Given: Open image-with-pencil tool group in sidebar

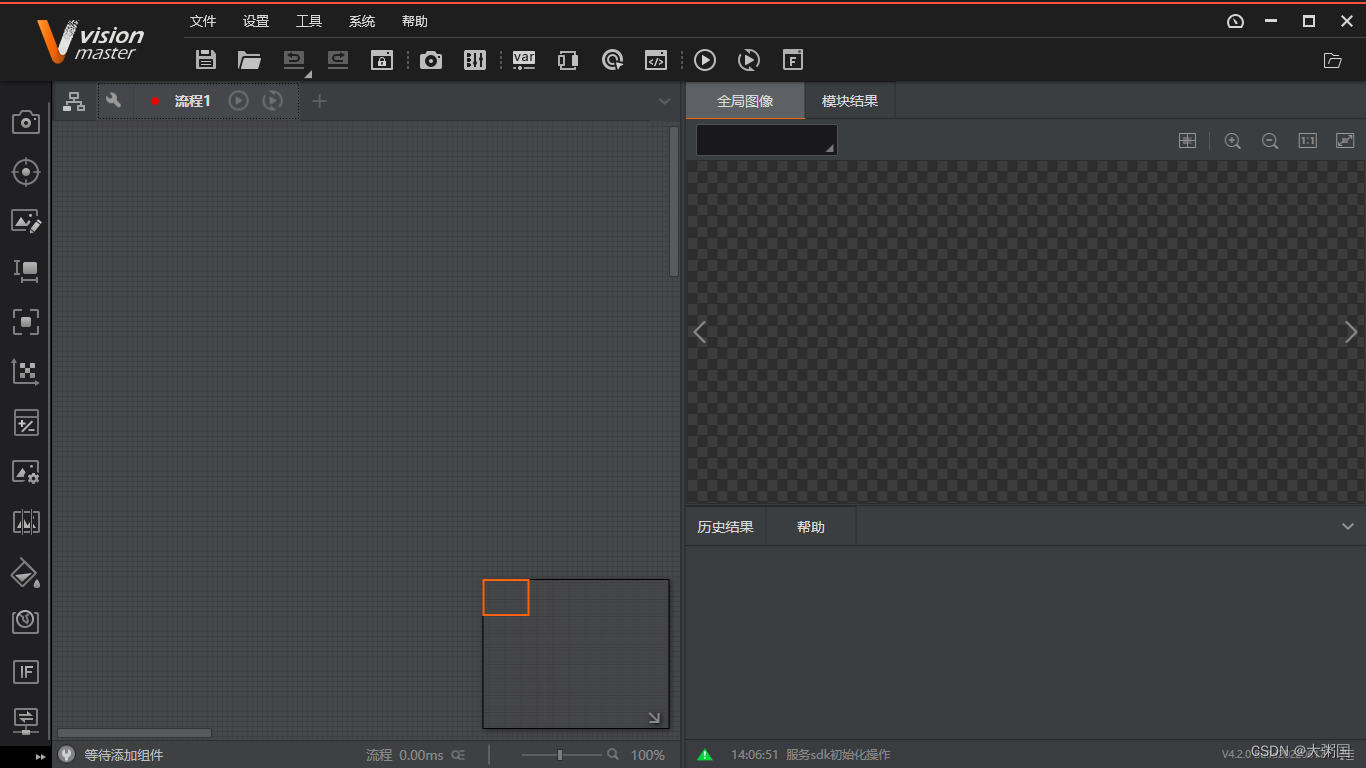Looking at the screenshot, I should coord(25,221).
